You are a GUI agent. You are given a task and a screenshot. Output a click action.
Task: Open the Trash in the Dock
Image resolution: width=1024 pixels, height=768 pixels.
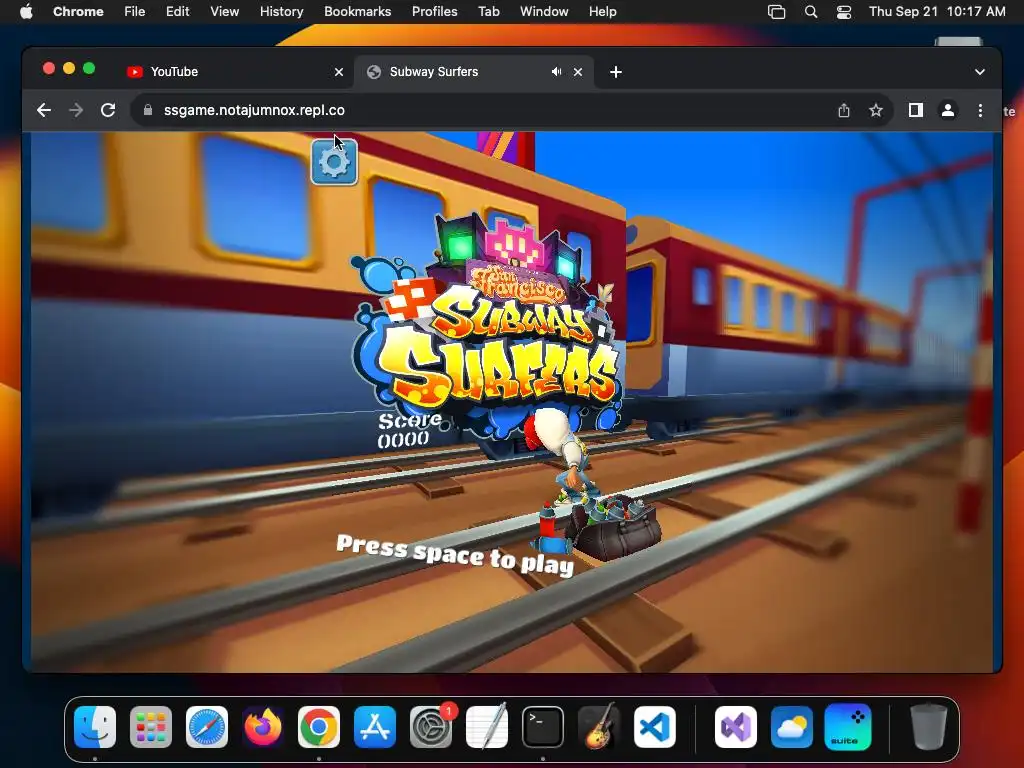(929, 727)
